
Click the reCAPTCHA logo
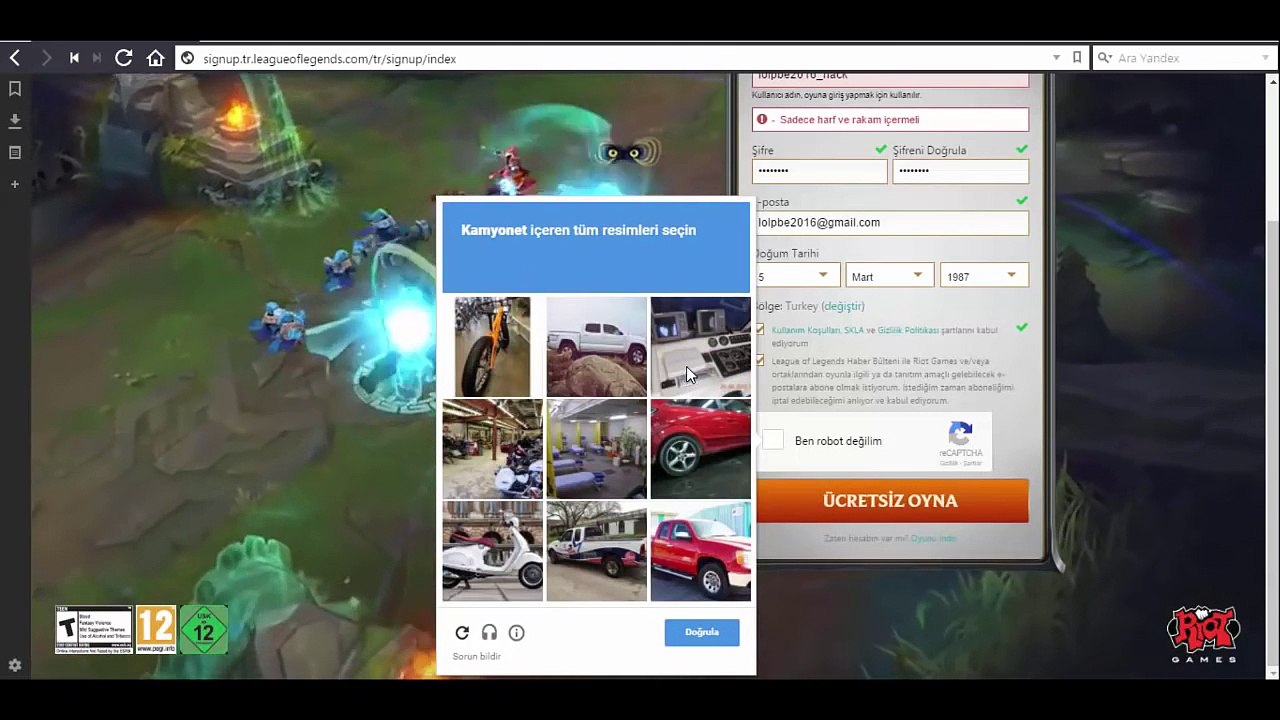(x=961, y=434)
